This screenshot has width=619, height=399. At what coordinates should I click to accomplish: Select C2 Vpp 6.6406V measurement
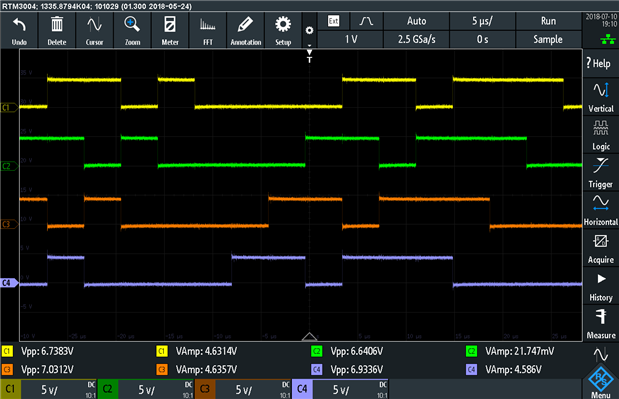tap(356, 351)
